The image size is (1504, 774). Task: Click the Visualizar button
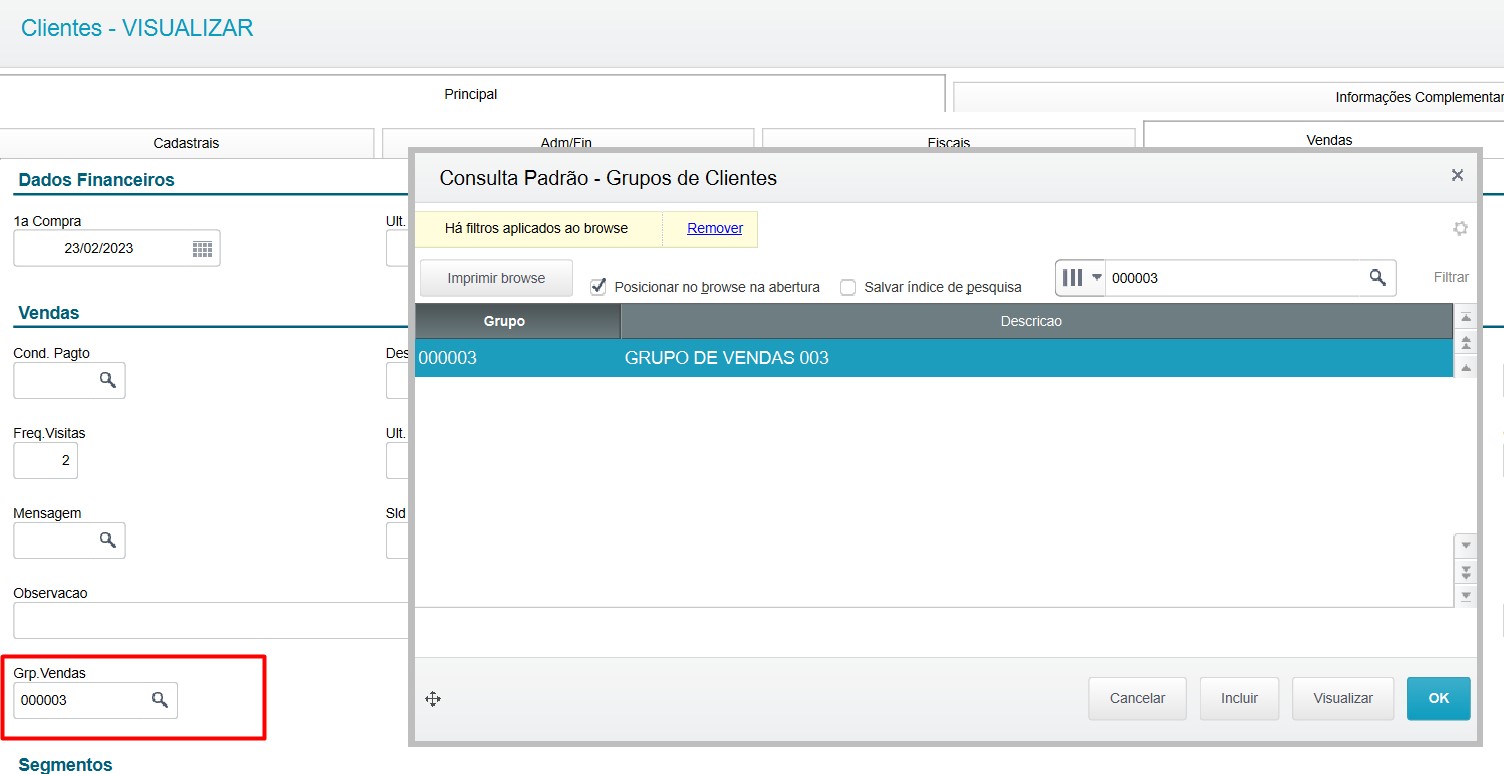click(x=1343, y=698)
